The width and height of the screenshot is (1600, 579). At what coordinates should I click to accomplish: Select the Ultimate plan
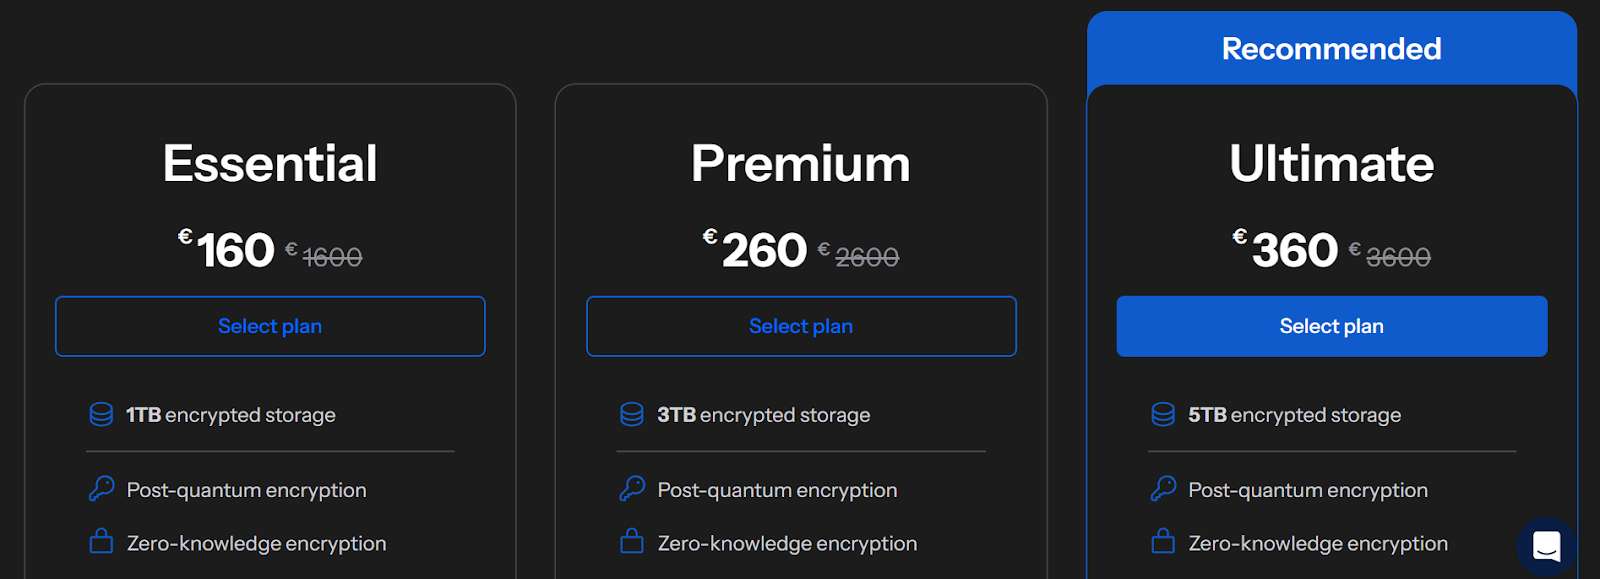(x=1330, y=326)
